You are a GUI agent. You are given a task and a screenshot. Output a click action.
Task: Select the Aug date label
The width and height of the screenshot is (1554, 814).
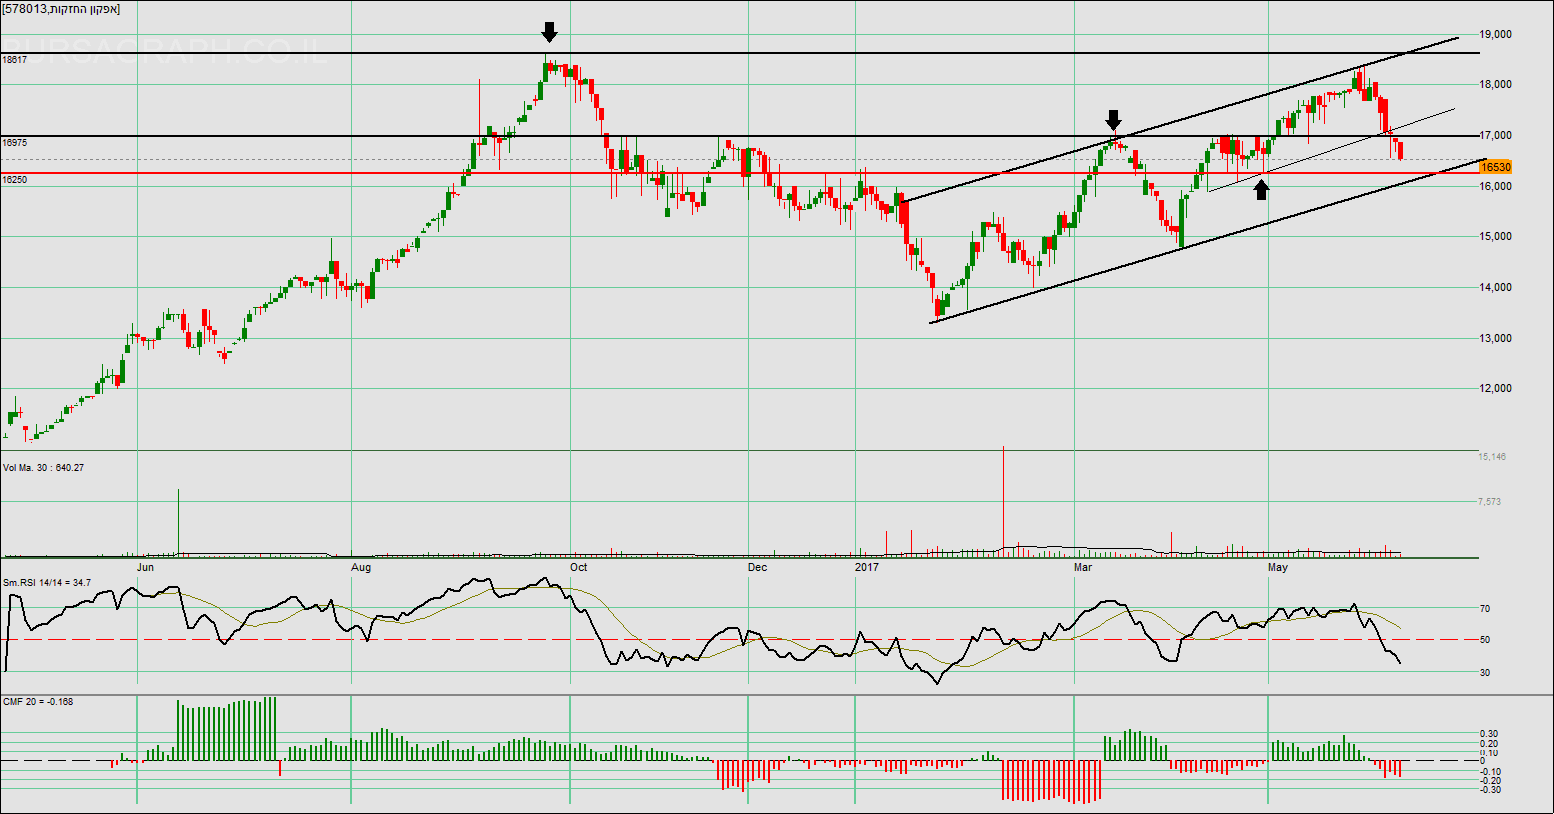click(x=361, y=567)
